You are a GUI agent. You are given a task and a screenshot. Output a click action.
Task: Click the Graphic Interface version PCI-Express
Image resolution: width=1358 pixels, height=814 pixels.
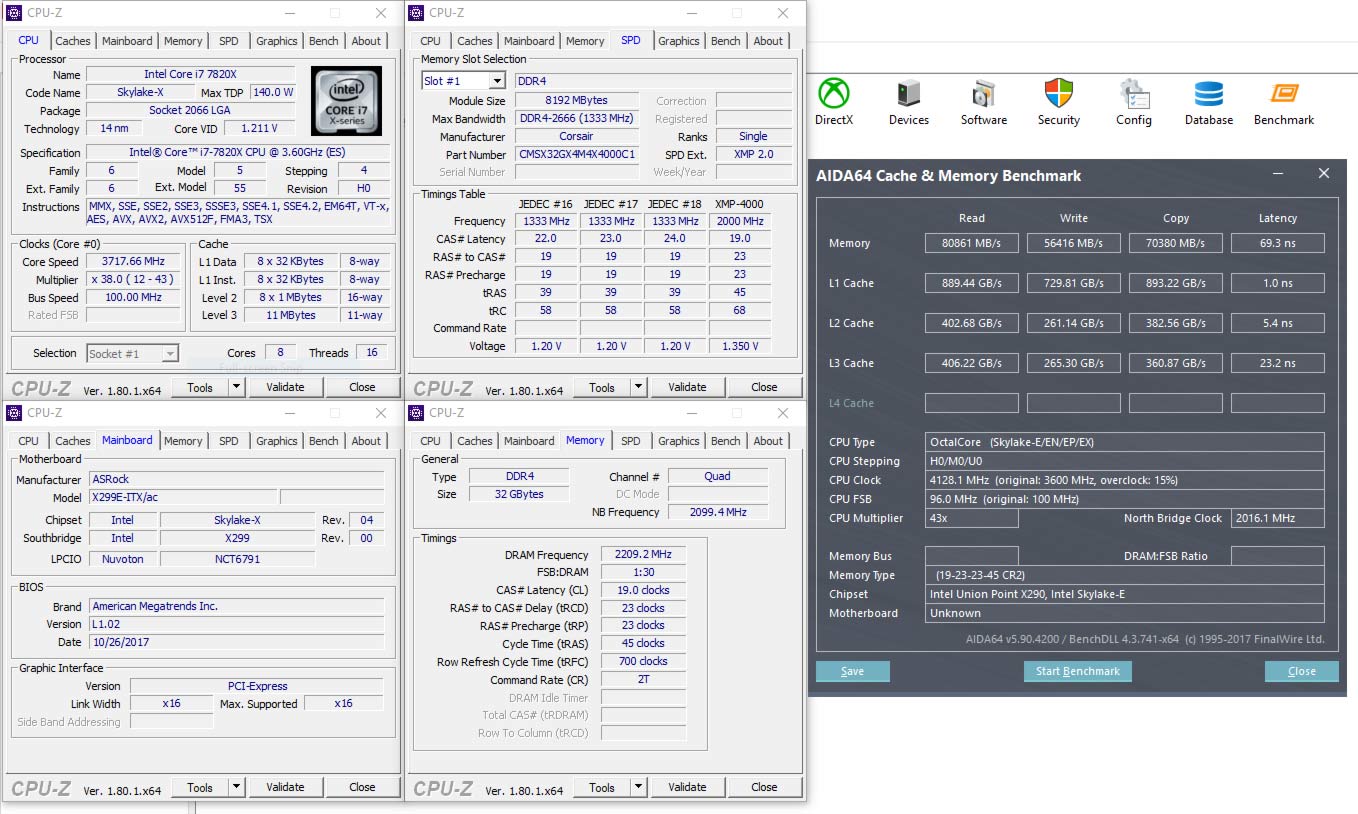257,686
